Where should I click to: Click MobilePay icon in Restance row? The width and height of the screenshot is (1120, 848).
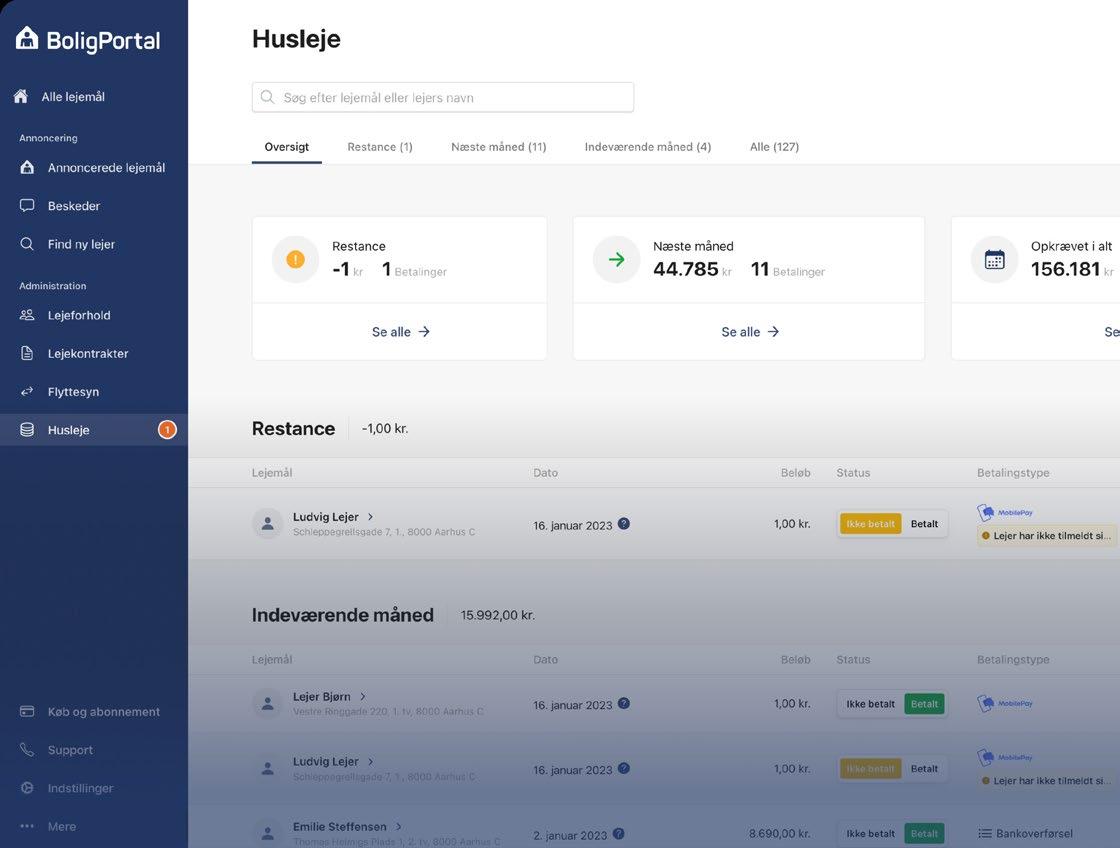click(1004, 512)
